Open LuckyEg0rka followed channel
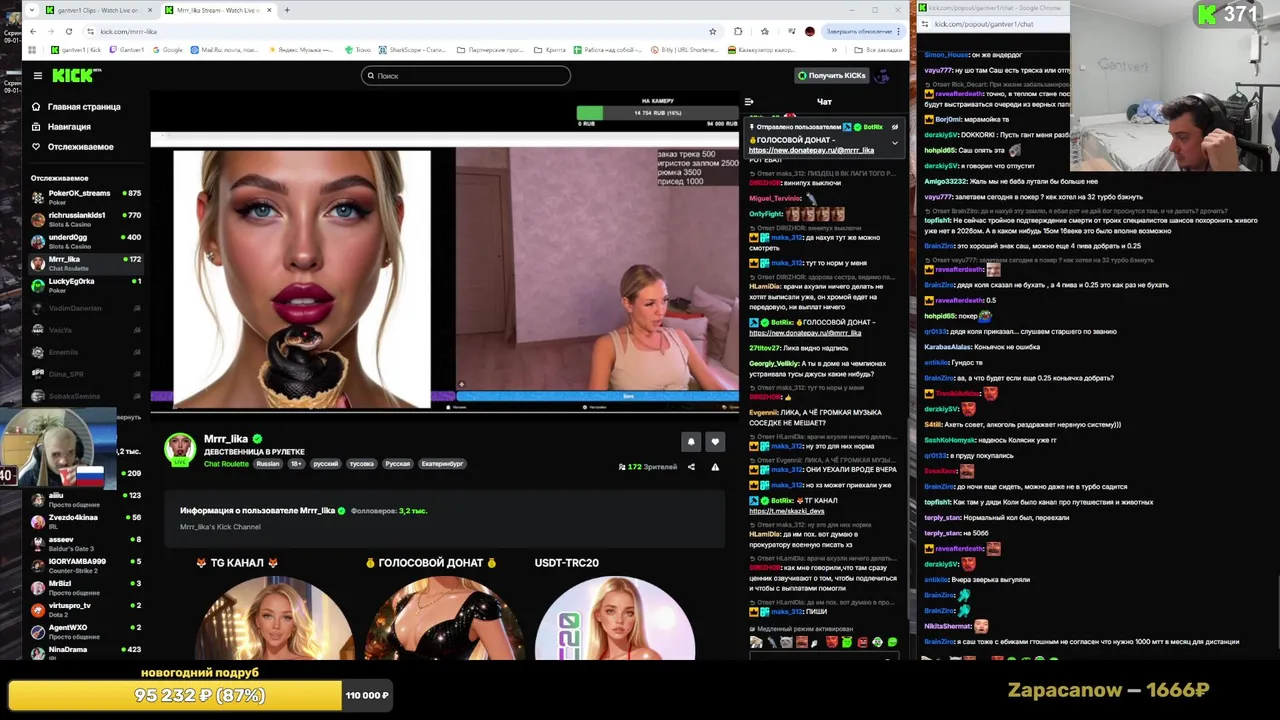This screenshot has width=1280, height=720. click(86, 285)
